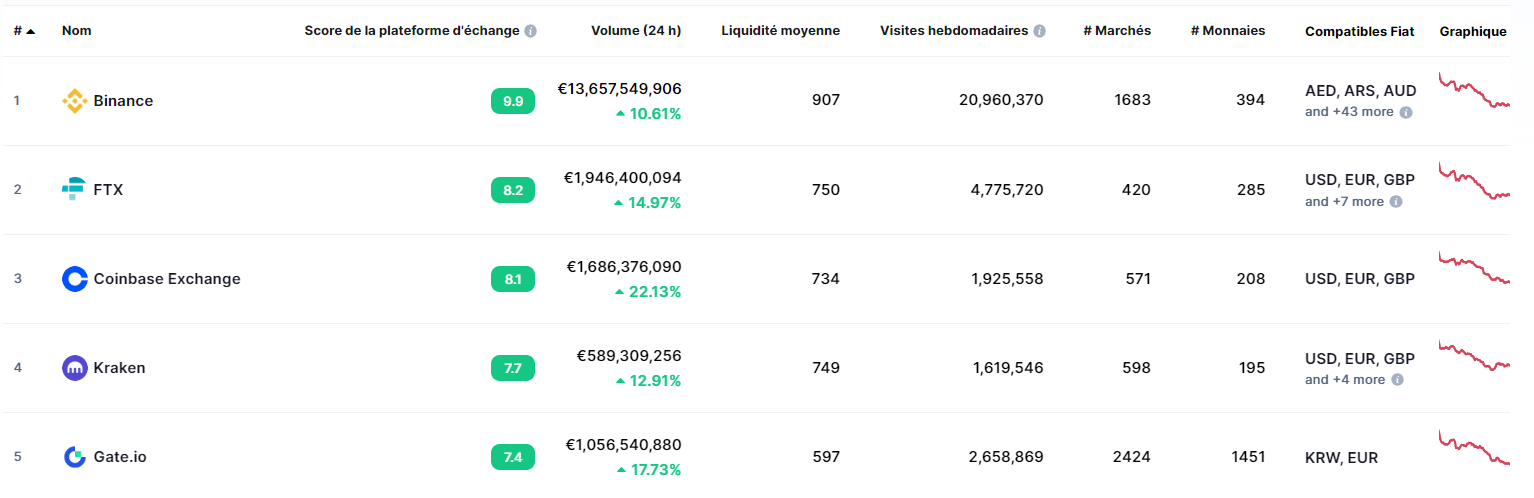Click the FTX price chart thumbnail
Image resolution: width=1534 pixels, height=498 pixels.
click(x=1474, y=180)
